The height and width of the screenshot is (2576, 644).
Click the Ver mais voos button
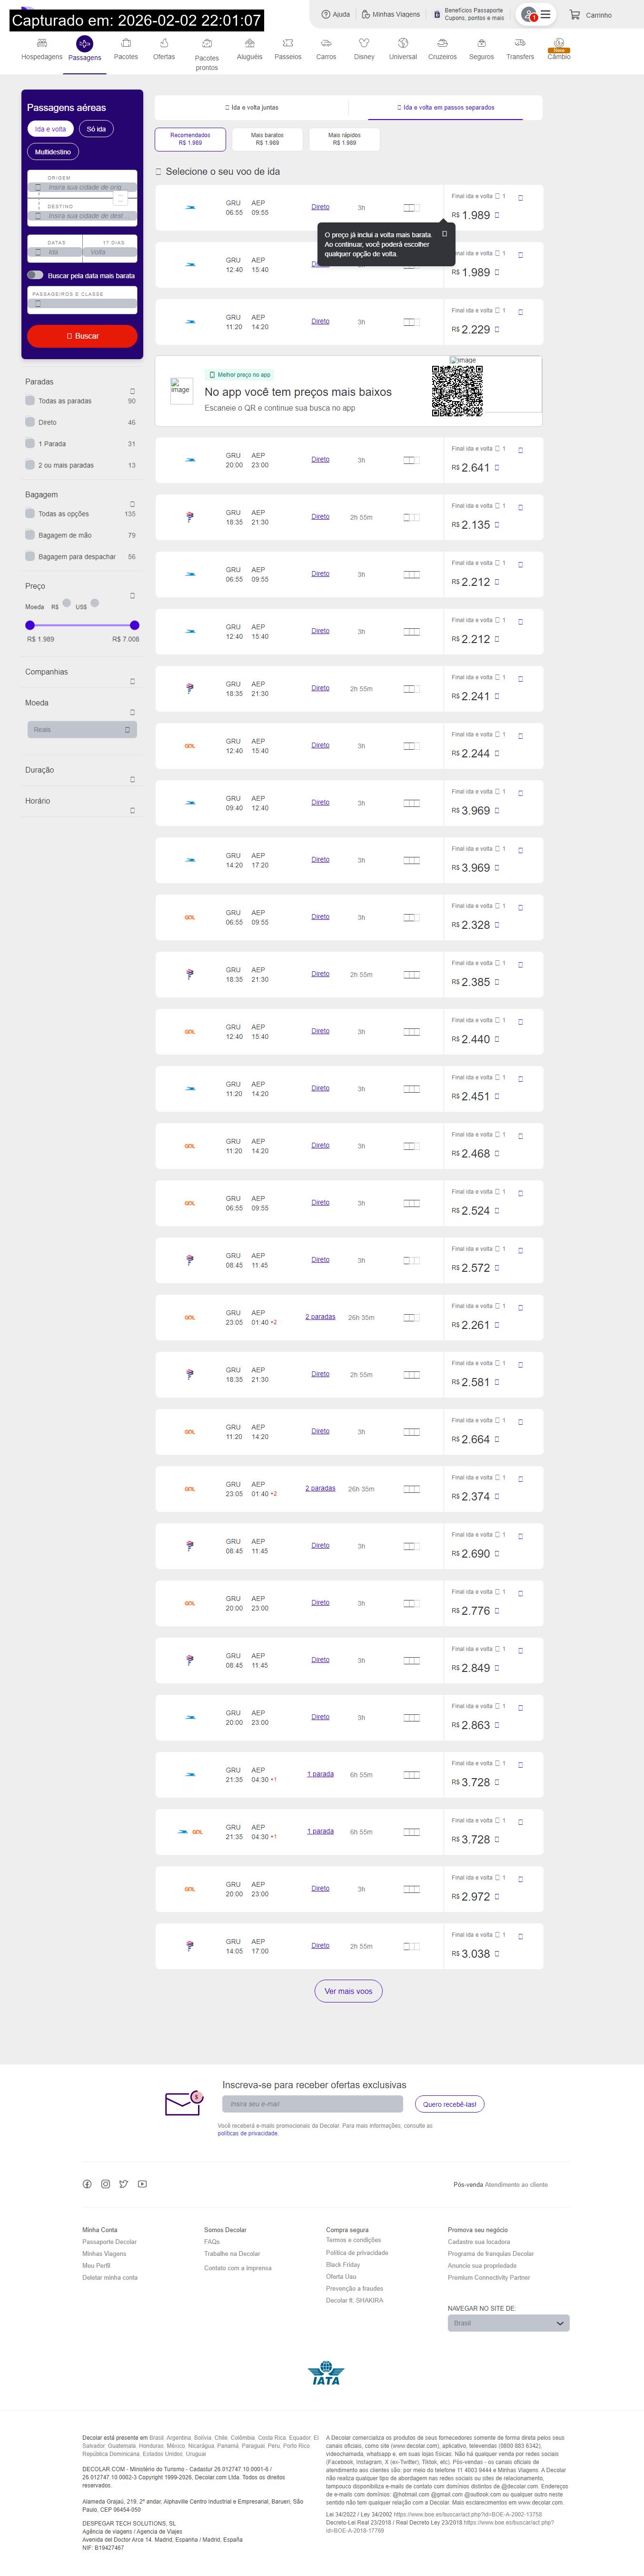(348, 1991)
